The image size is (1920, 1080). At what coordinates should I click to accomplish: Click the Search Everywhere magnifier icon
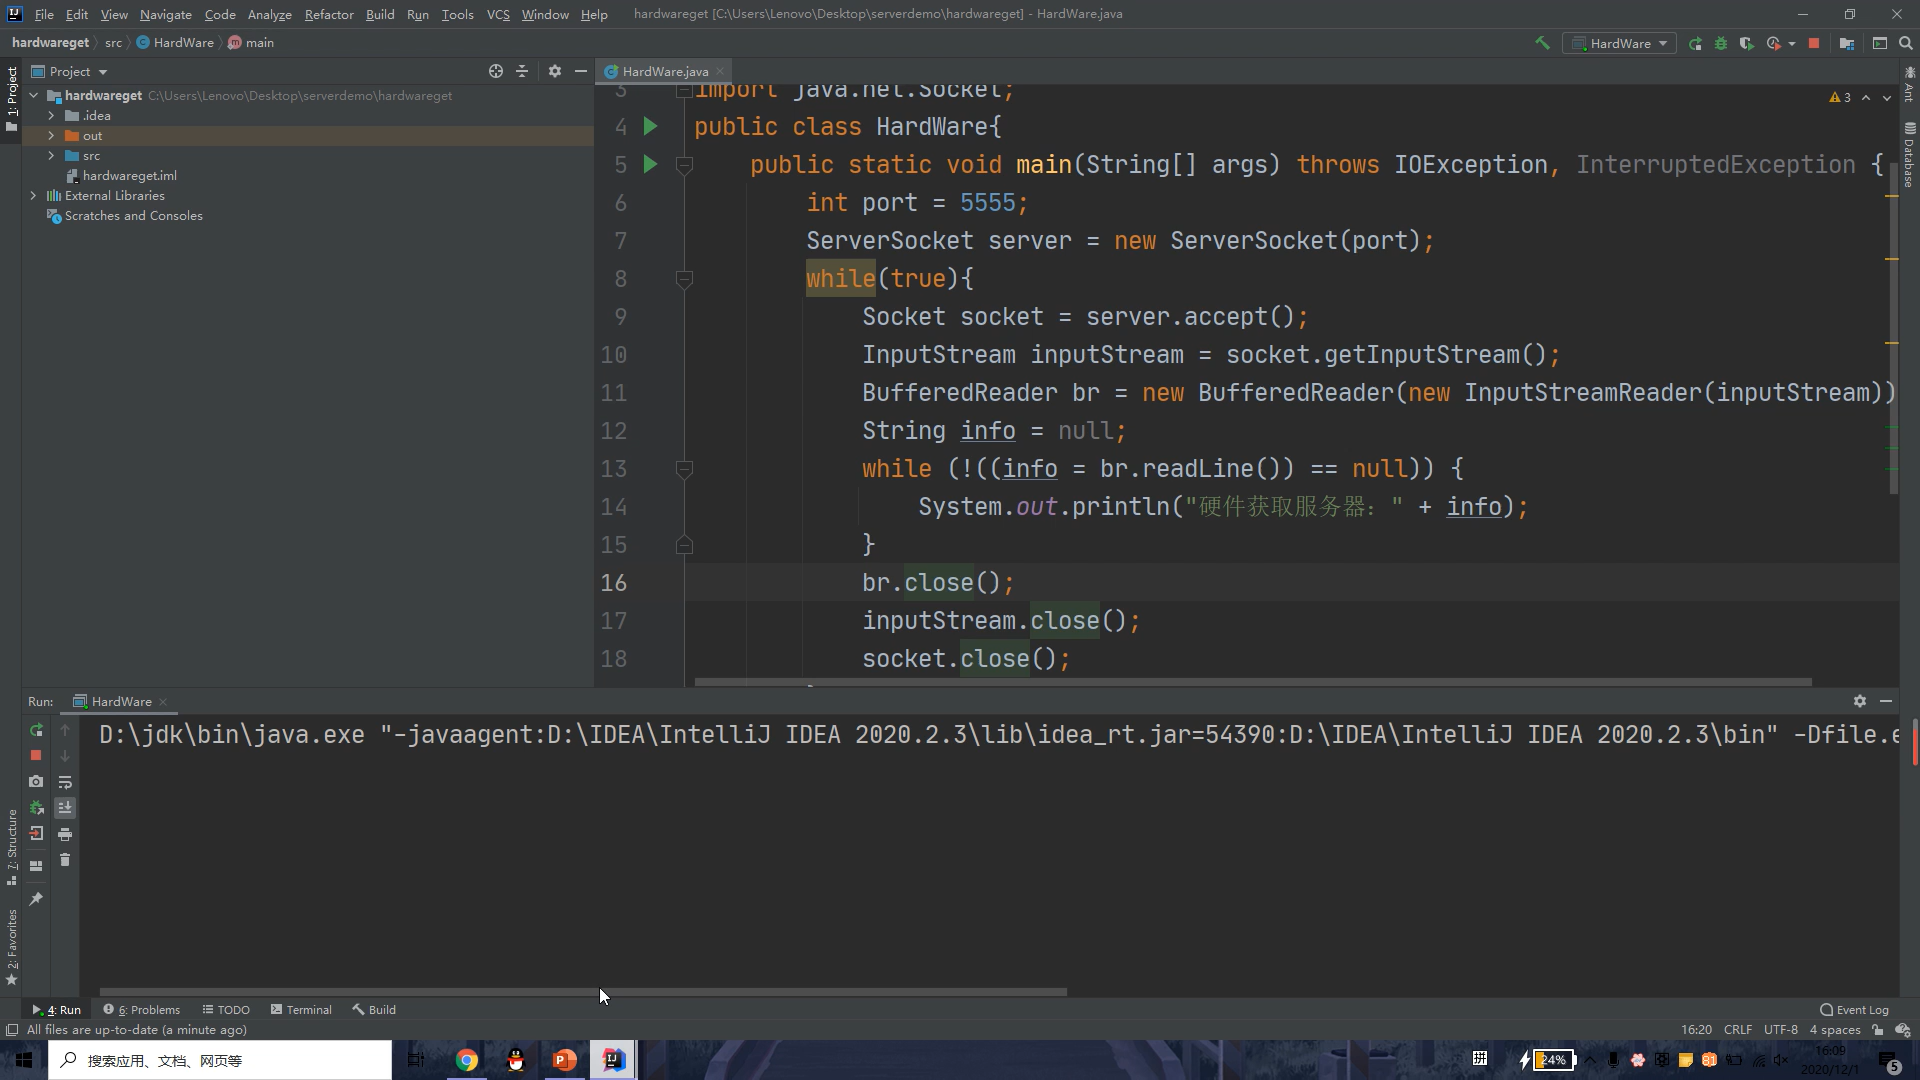click(x=1905, y=43)
